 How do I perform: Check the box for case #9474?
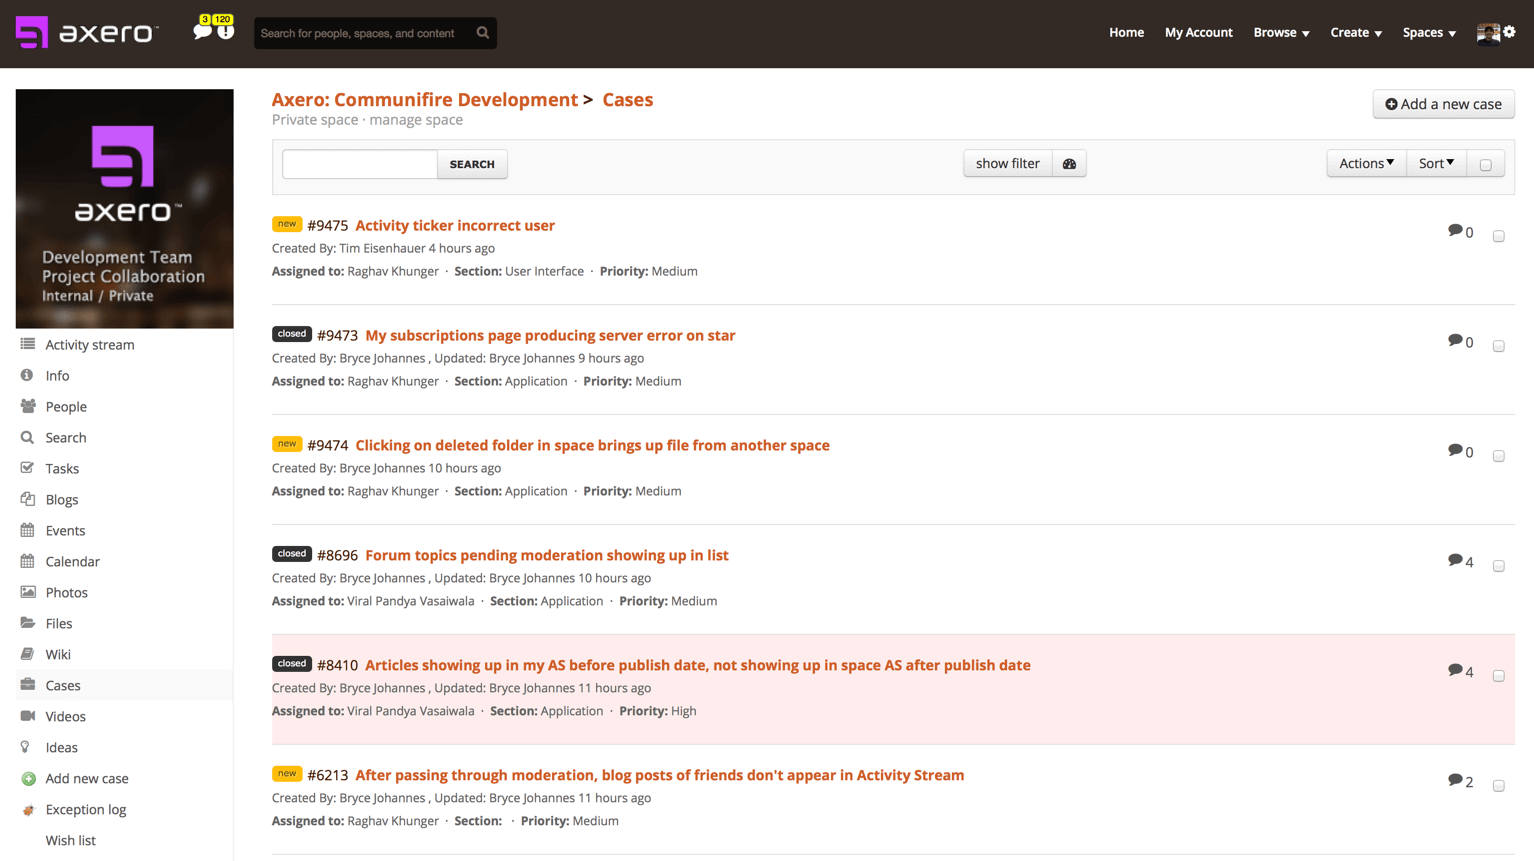pos(1499,456)
